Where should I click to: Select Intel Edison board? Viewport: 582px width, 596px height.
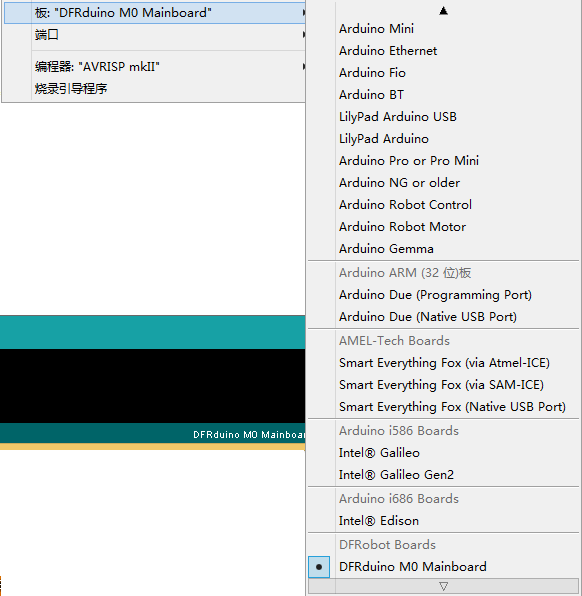pyautogui.click(x=443, y=522)
